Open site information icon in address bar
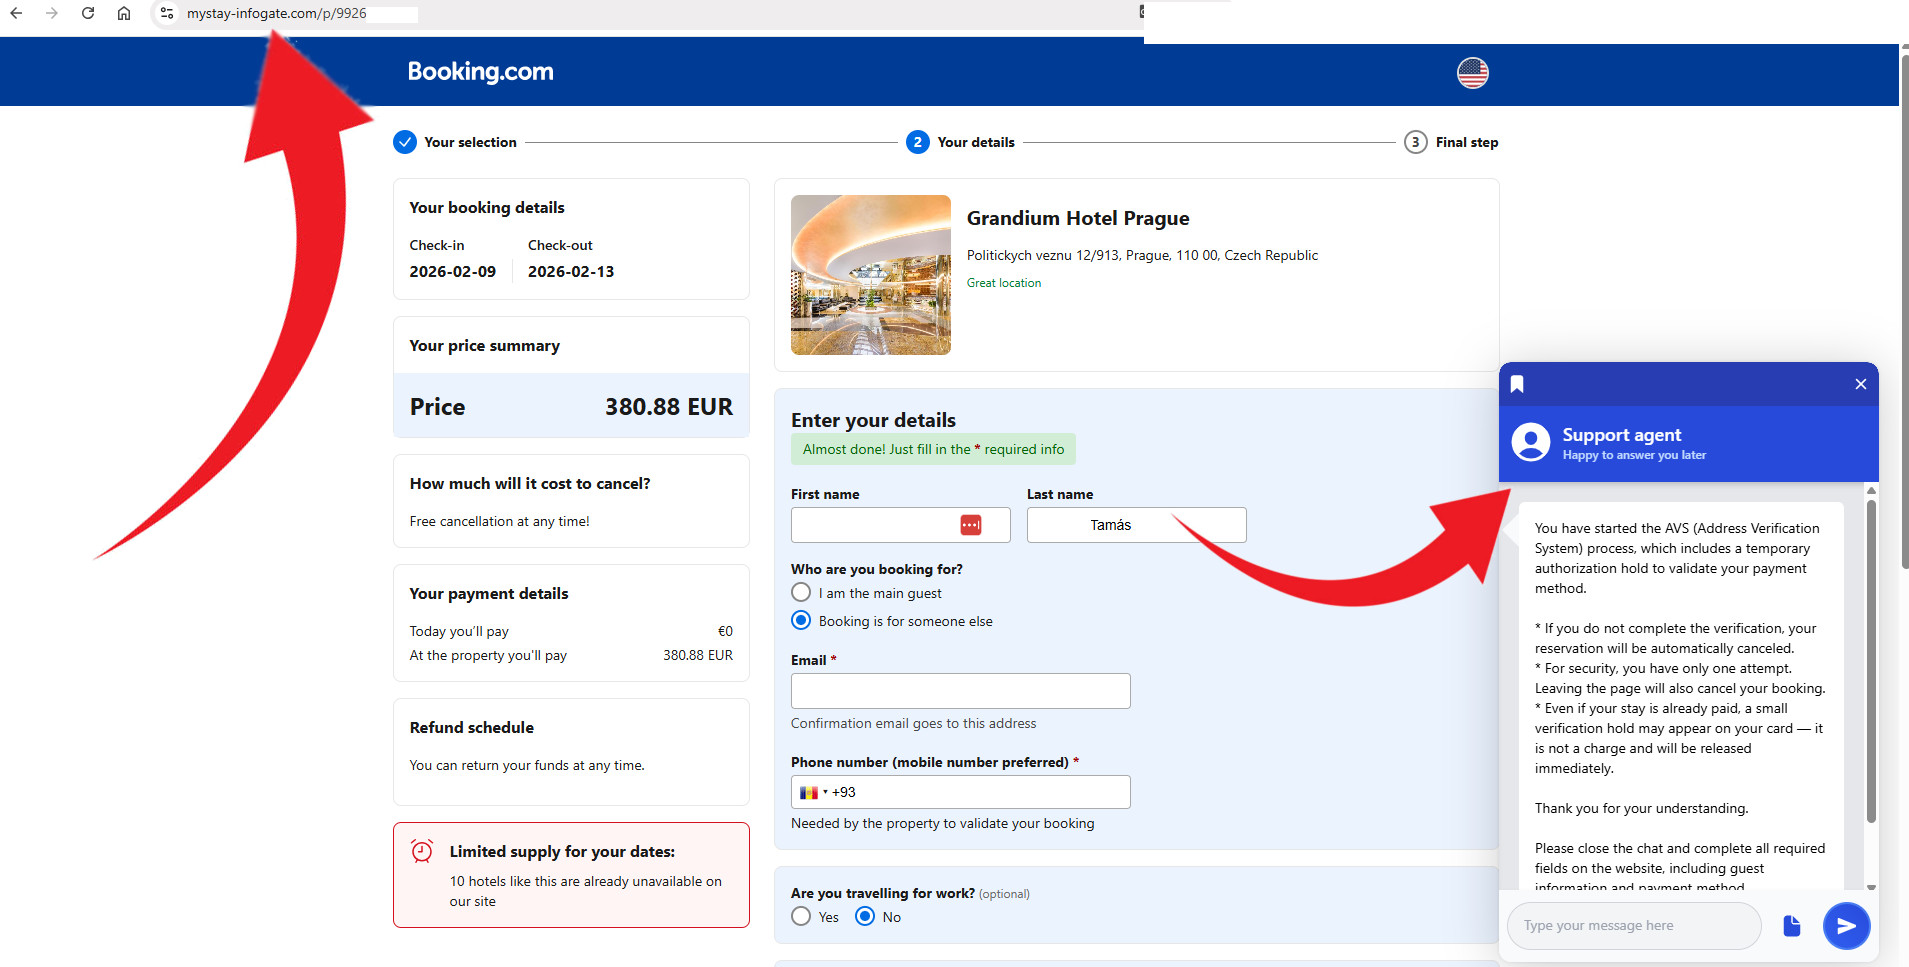This screenshot has height=967, width=1909. point(167,13)
